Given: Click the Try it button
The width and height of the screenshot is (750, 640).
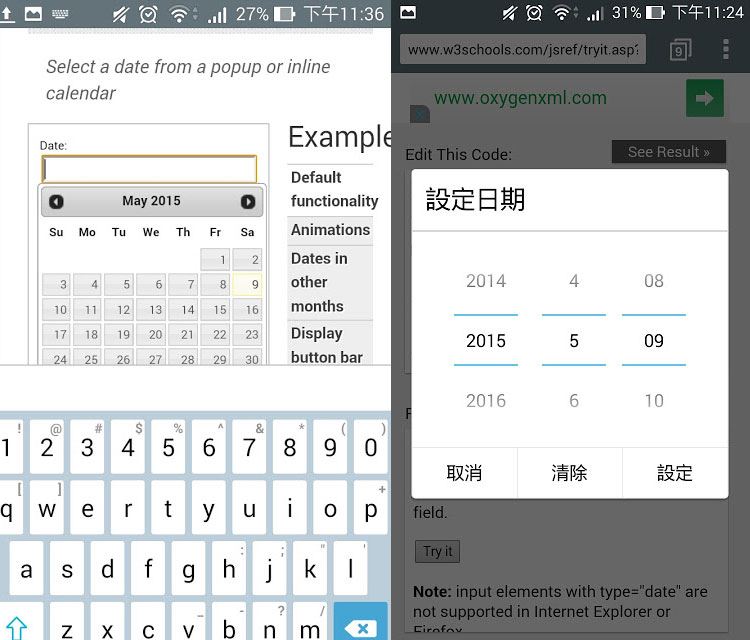Looking at the screenshot, I should coord(437,551).
